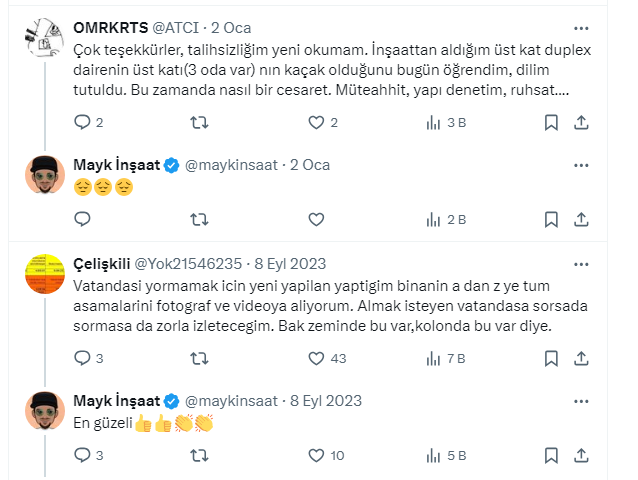The height and width of the screenshot is (480, 638).
Task: Share the 'En güzeli' reply
Action: (x=582, y=455)
